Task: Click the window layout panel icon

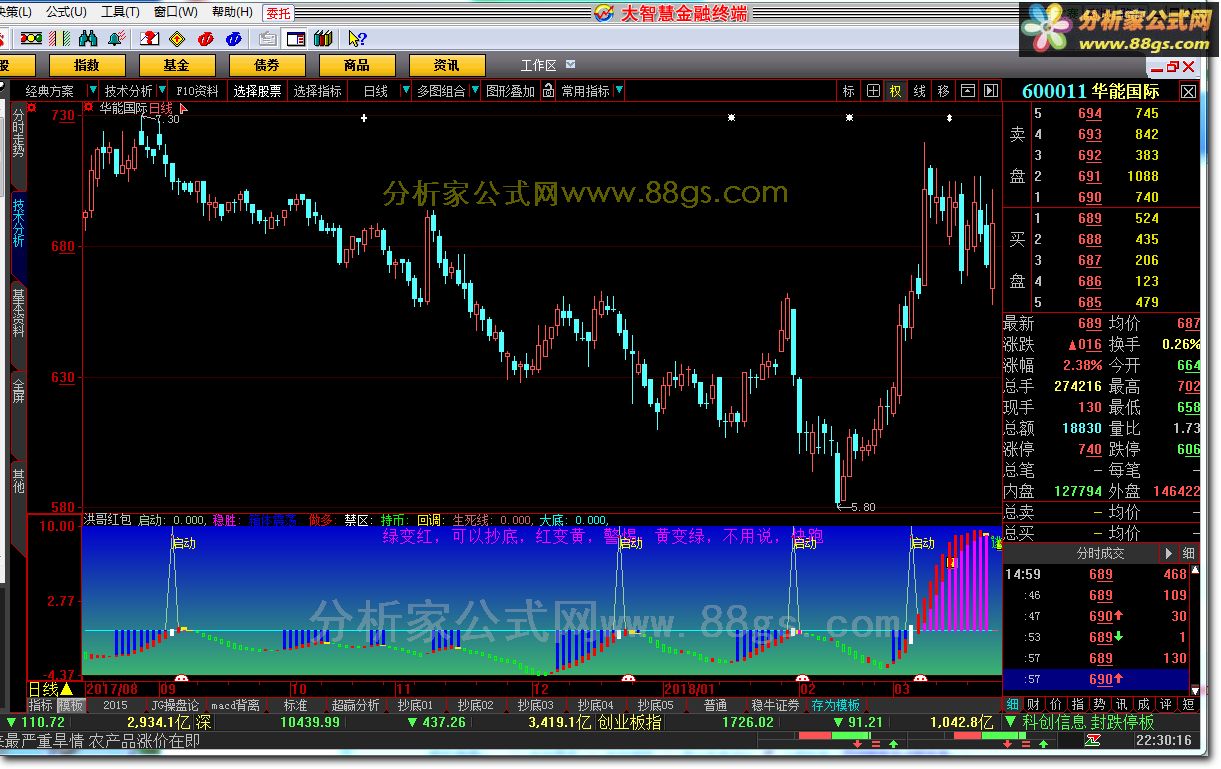Action: pos(296,39)
